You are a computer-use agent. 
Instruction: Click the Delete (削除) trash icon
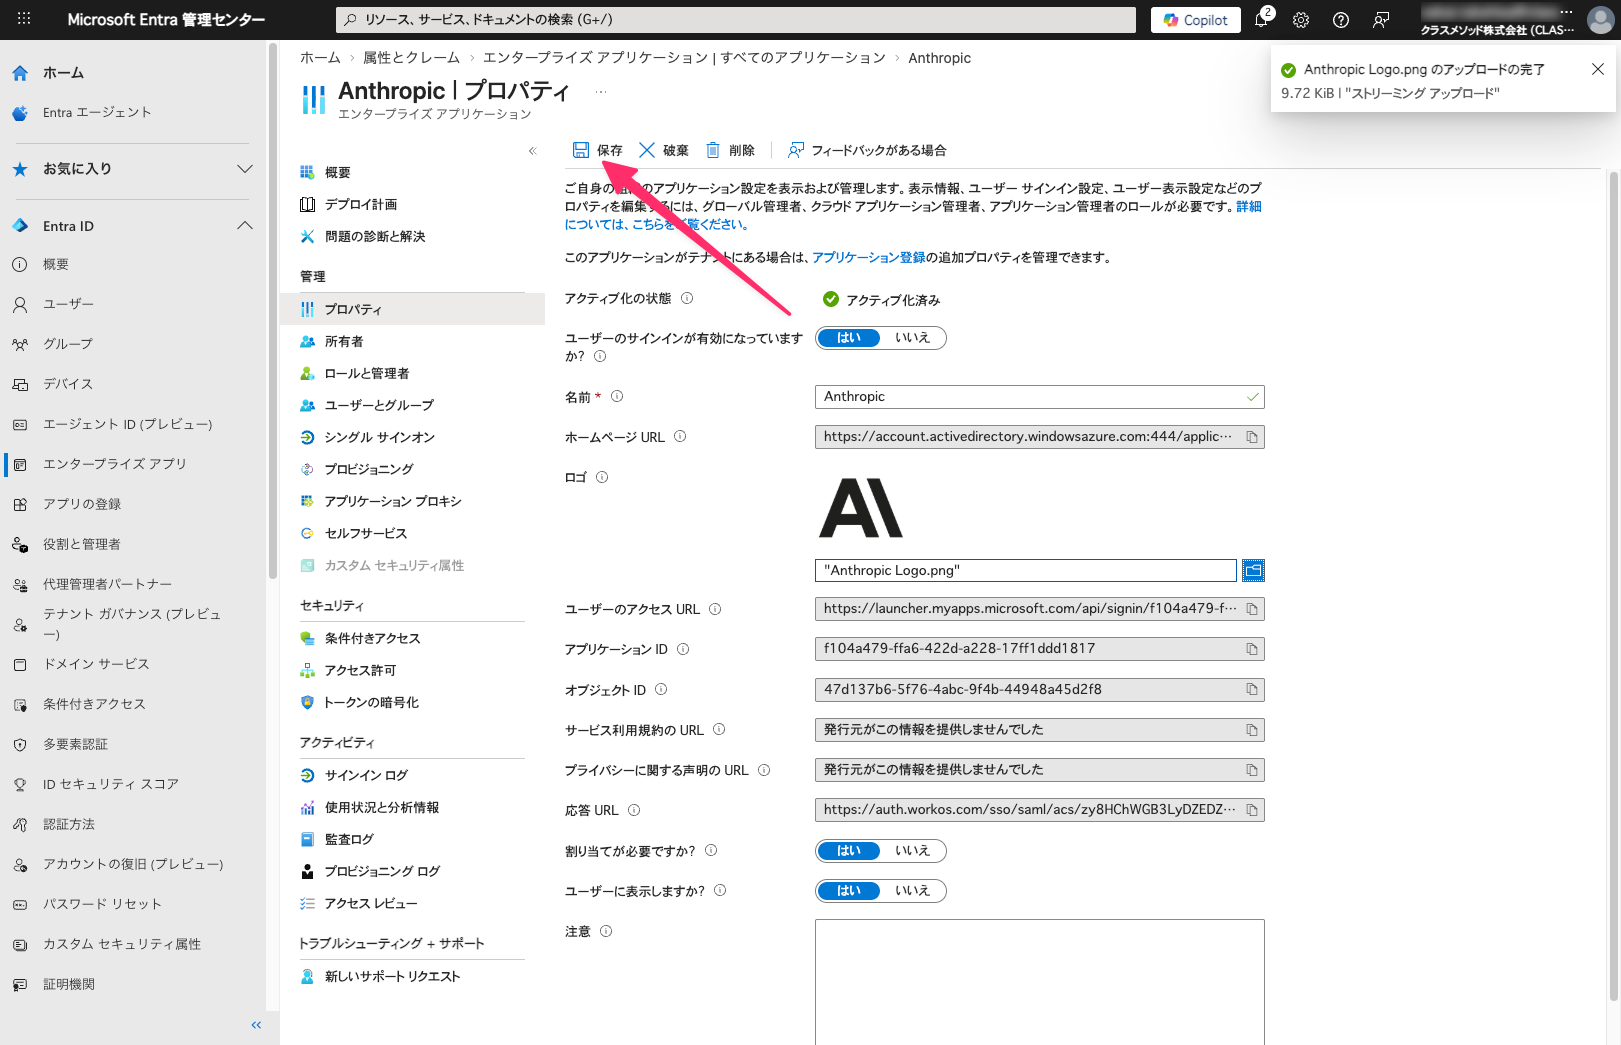click(x=713, y=150)
